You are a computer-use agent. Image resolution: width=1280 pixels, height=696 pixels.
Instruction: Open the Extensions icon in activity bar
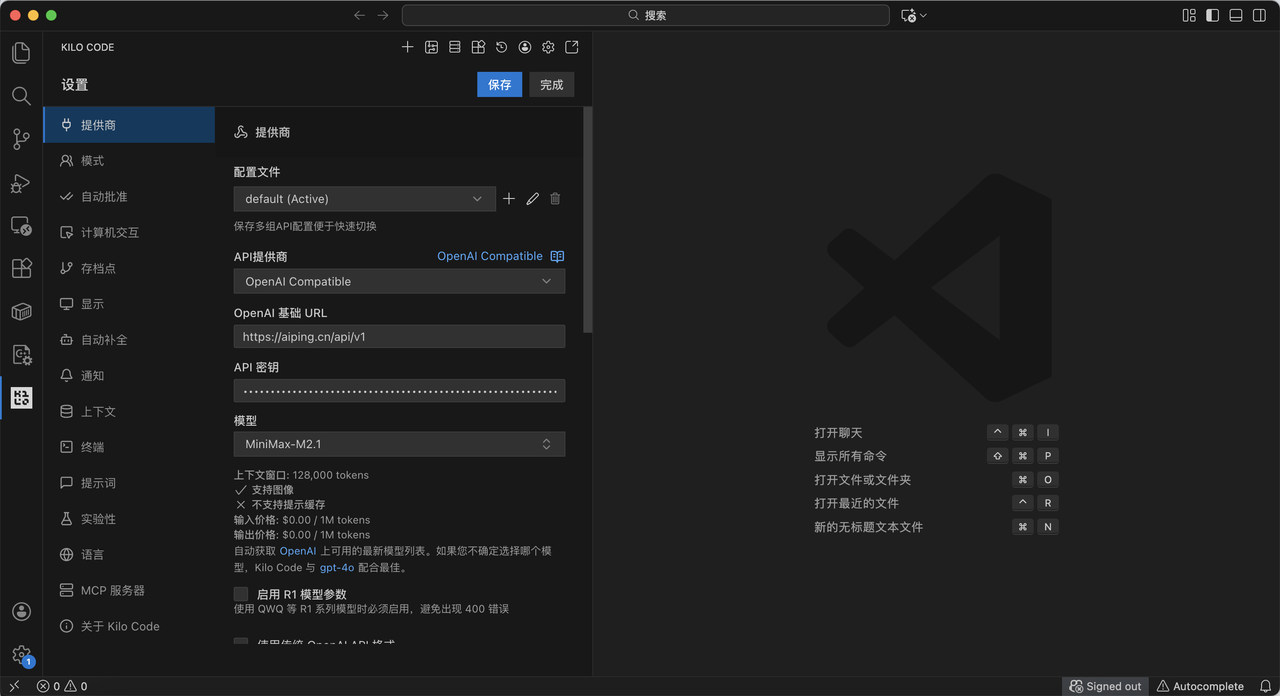(21, 268)
